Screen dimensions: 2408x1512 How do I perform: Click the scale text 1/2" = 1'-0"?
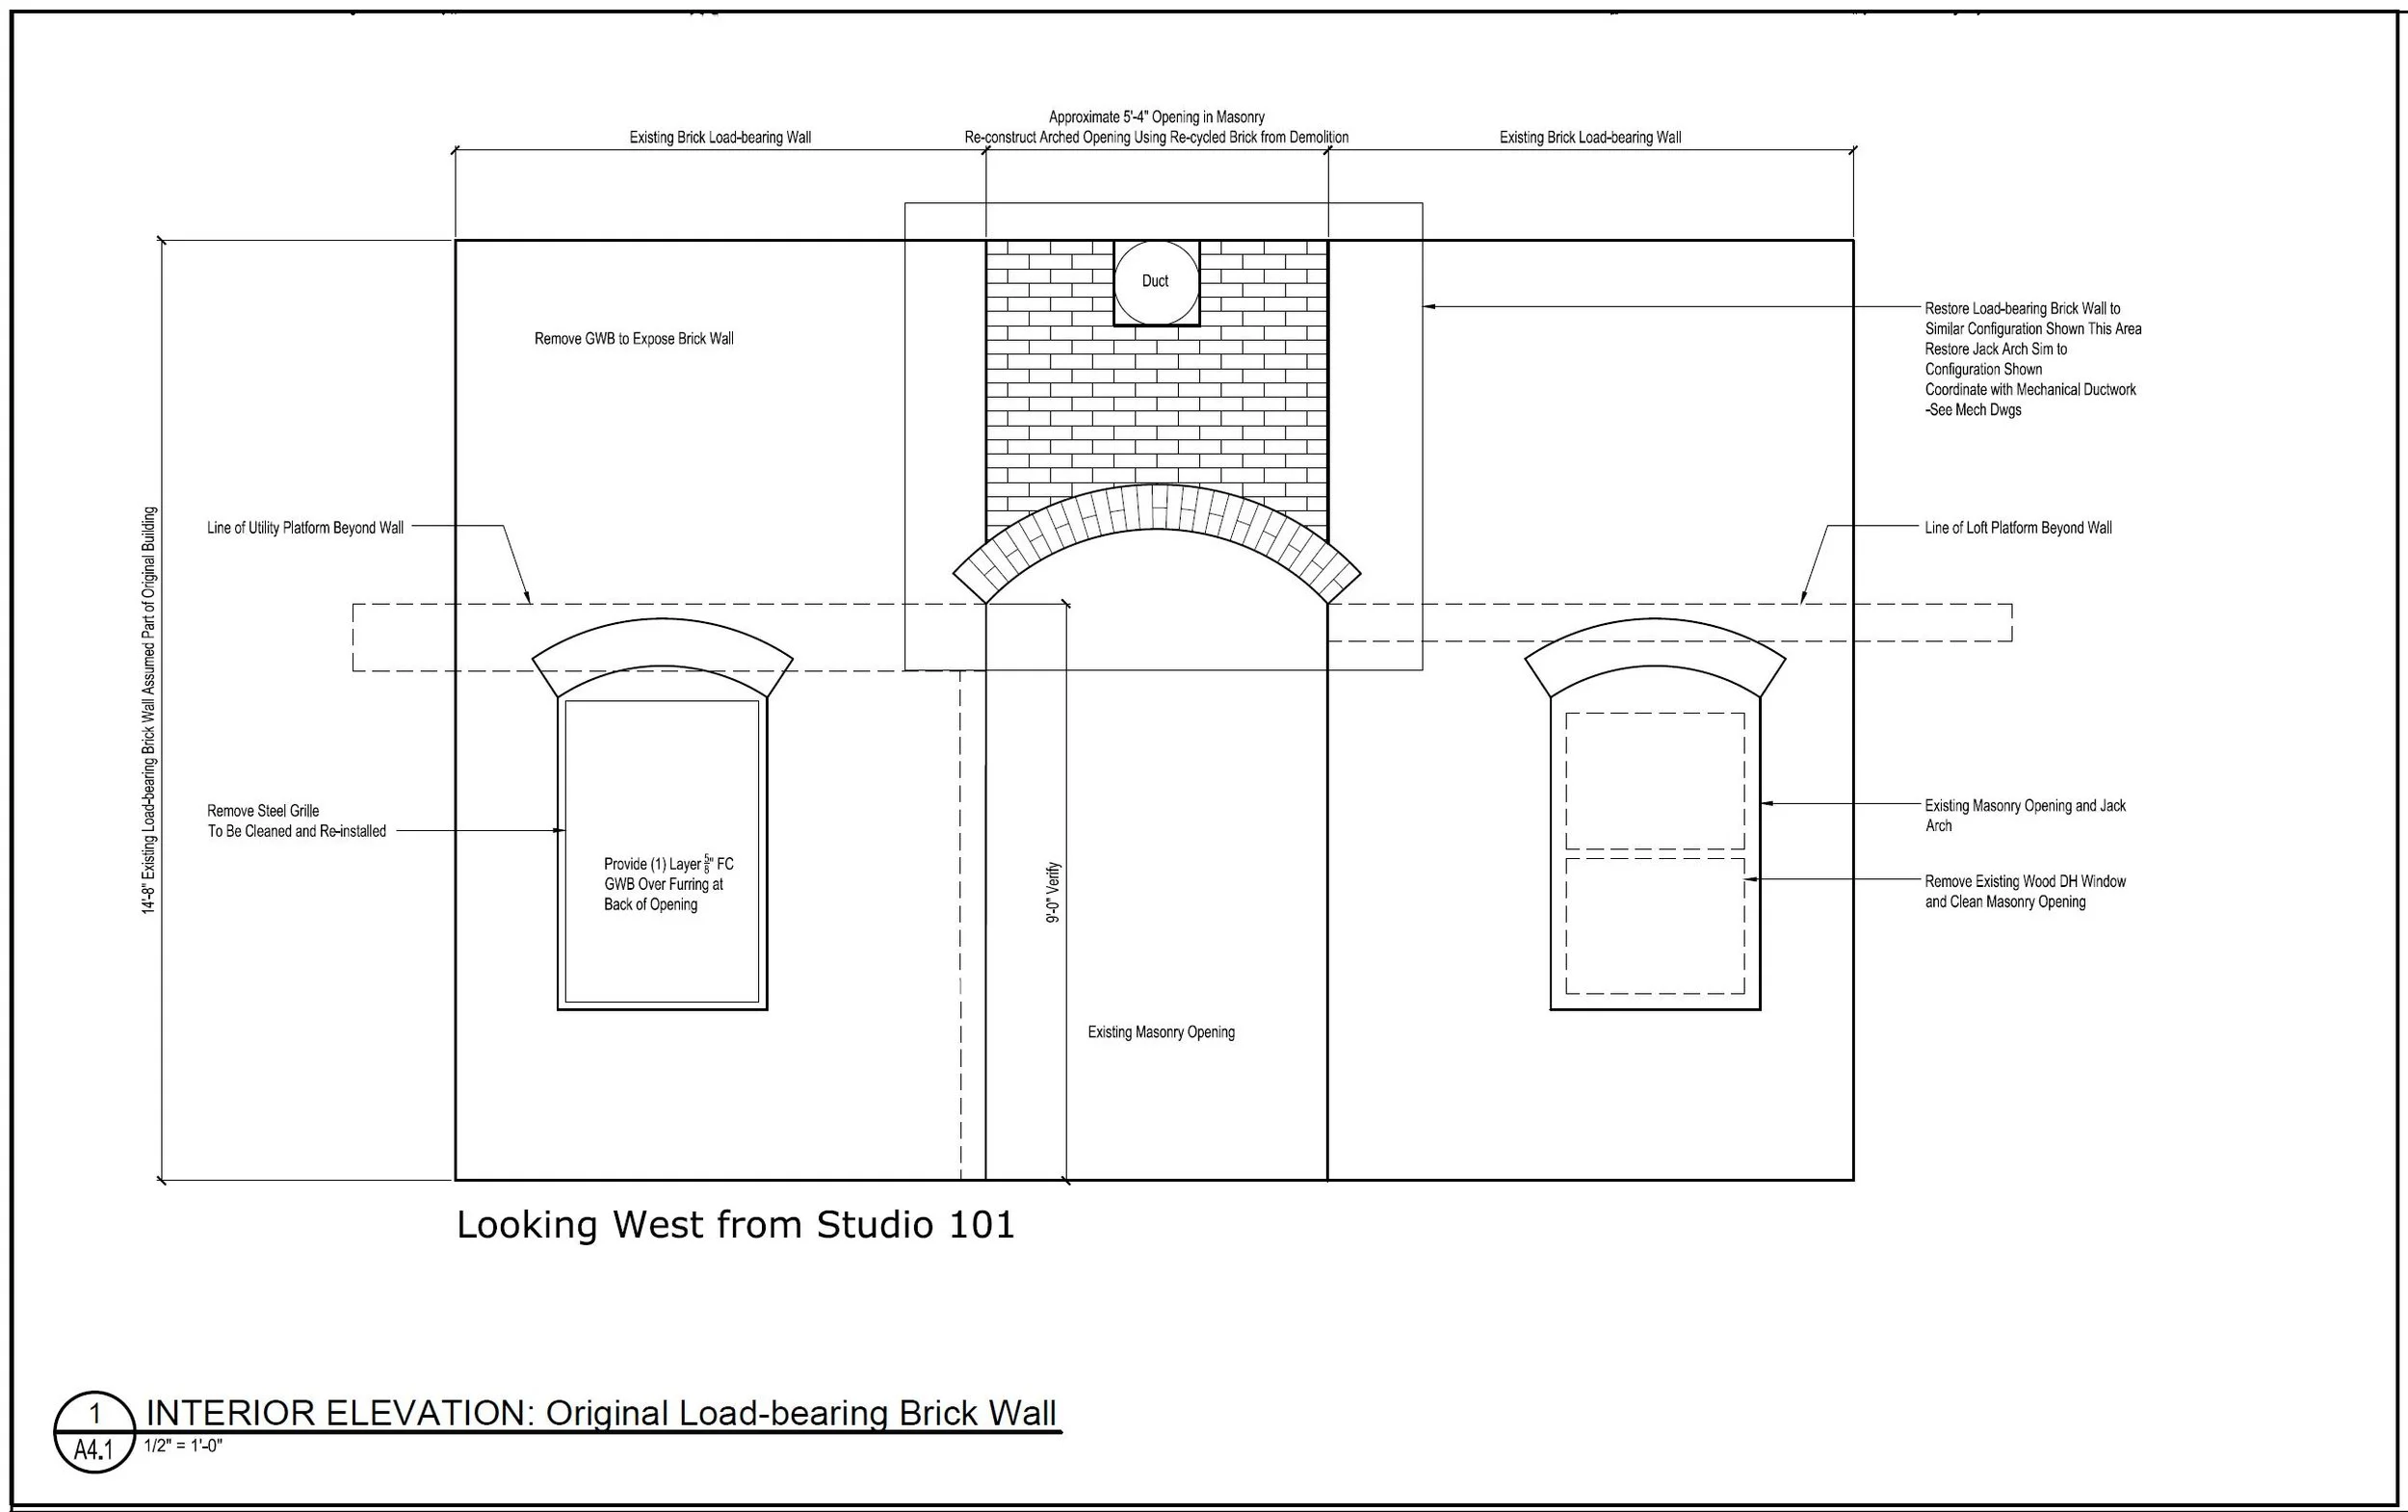[183, 1446]
